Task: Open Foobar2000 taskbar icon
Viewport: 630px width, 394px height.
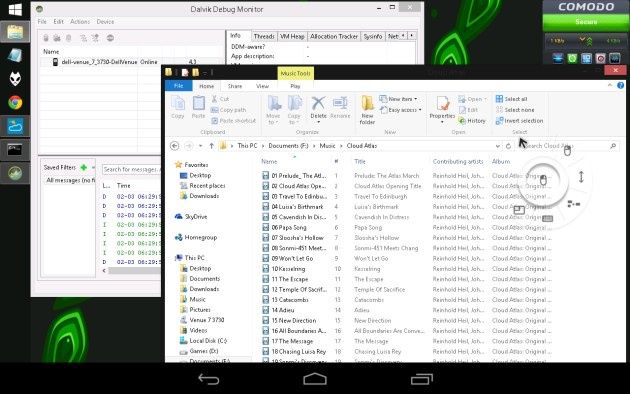Action: coord(15,79)
